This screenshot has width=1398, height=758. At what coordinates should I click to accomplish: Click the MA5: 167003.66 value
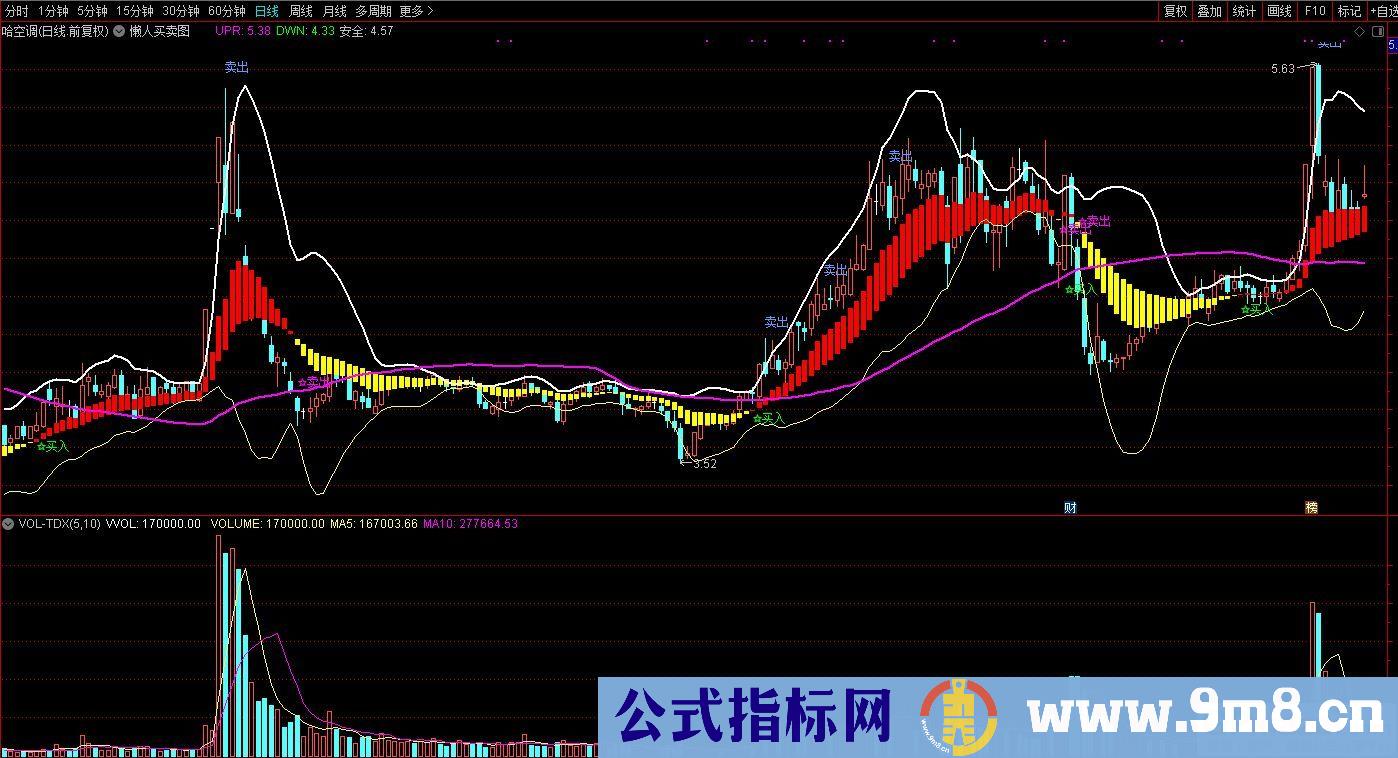click(x=374, y=523)
